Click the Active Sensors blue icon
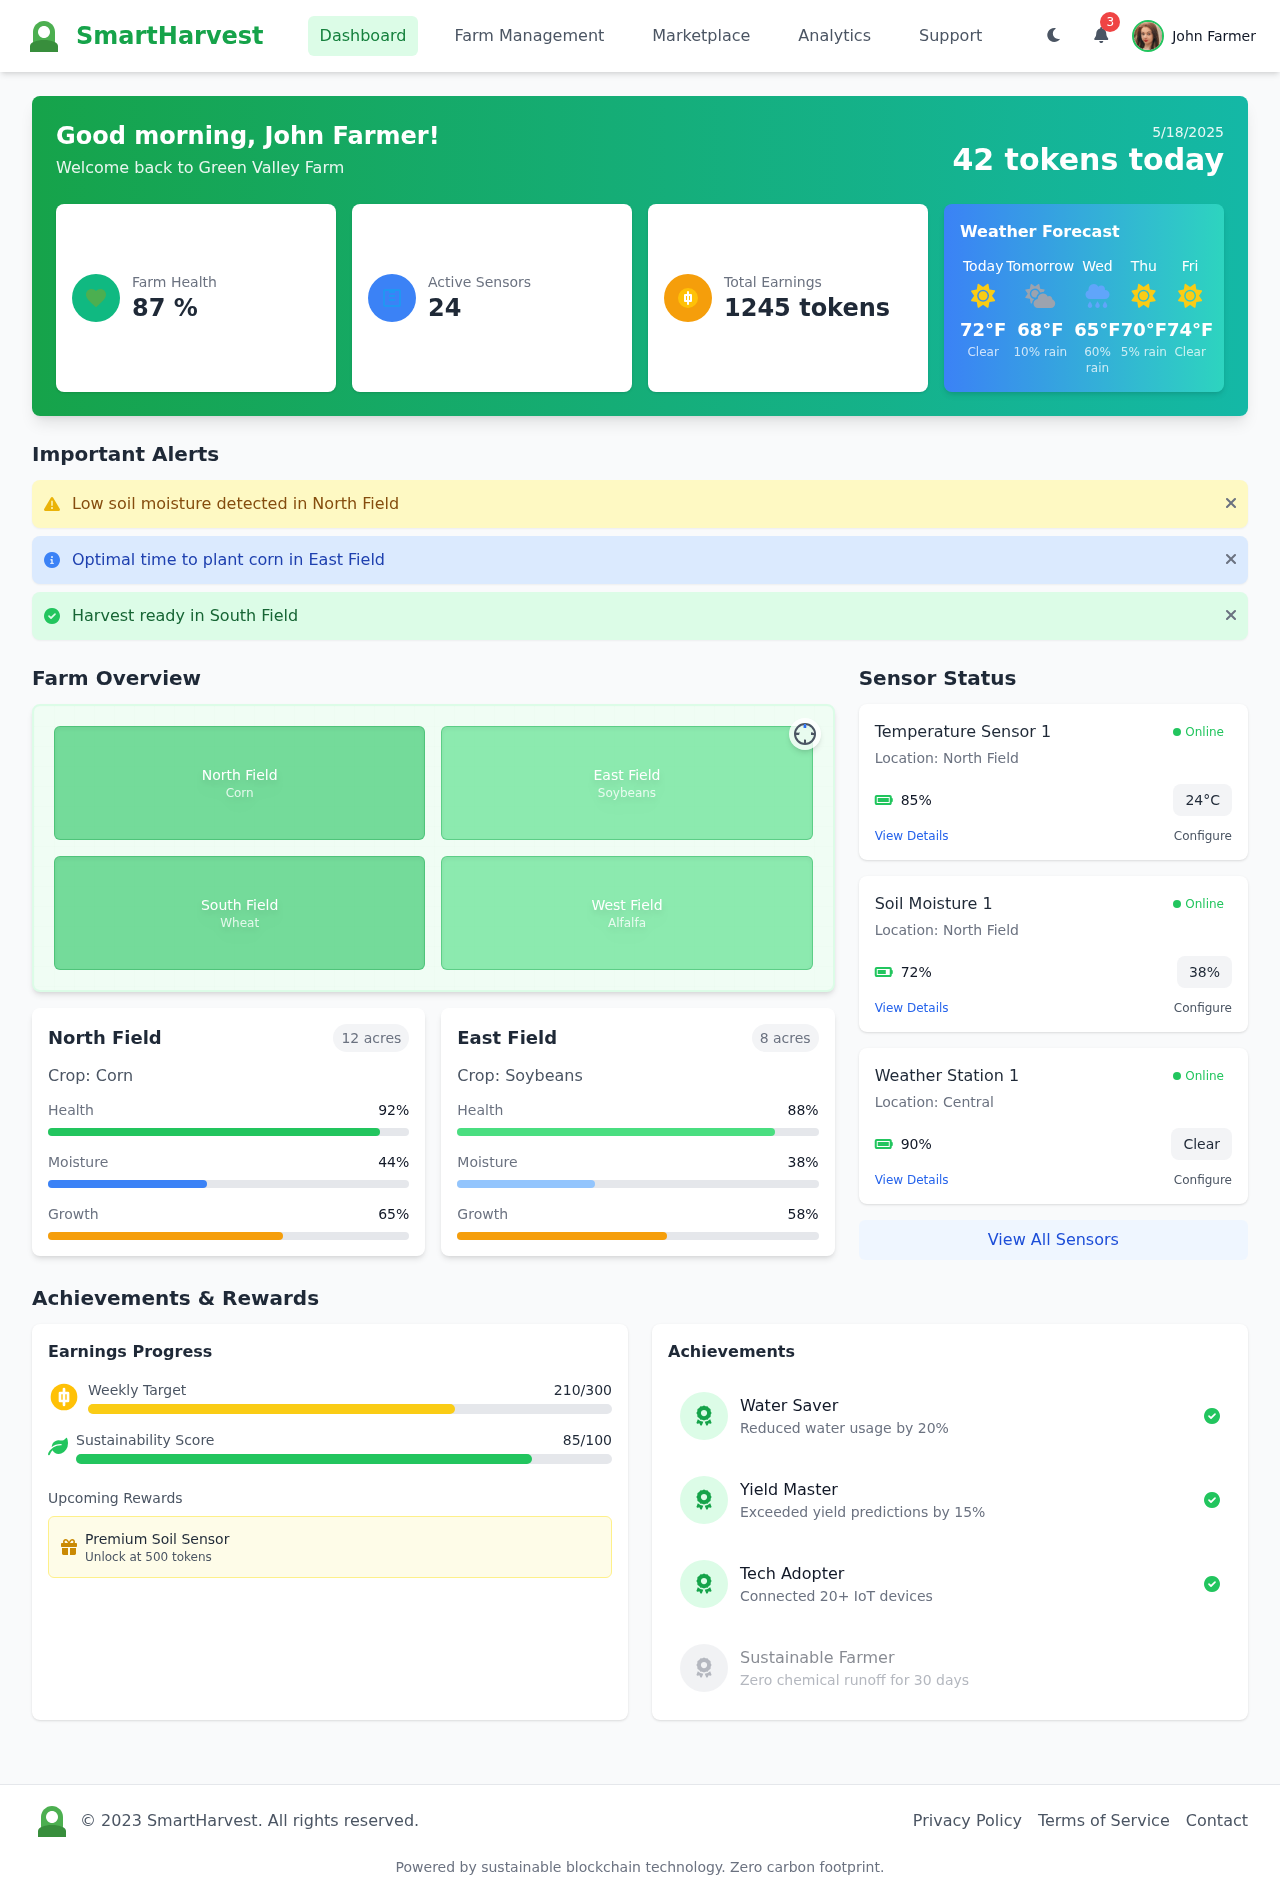The image size is (1280, 1893). [x=392, y=298]
